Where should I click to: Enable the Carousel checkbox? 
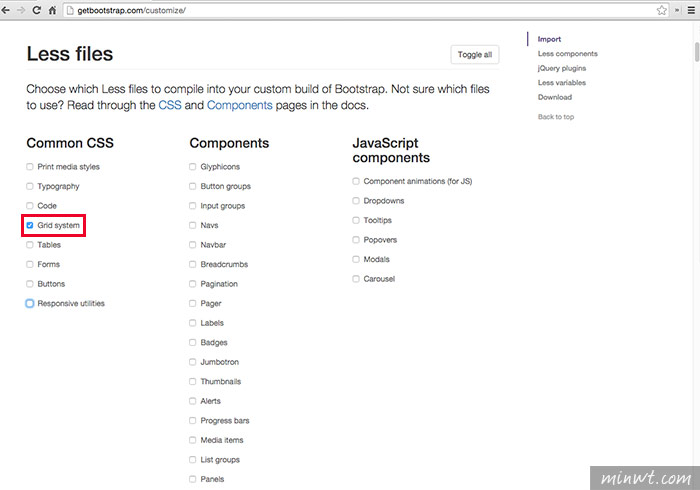[356, 279]
